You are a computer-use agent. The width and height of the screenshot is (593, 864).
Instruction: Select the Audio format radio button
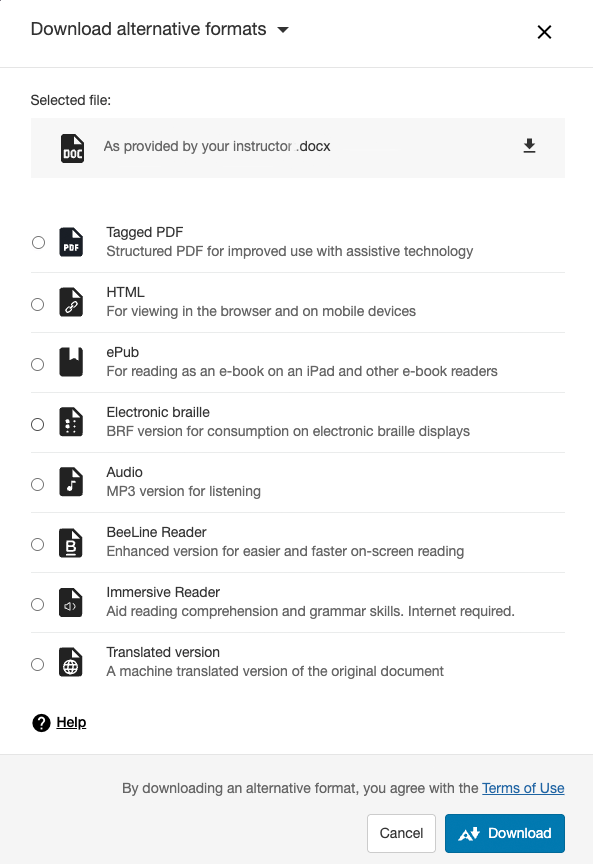click(x=37, y=484)
